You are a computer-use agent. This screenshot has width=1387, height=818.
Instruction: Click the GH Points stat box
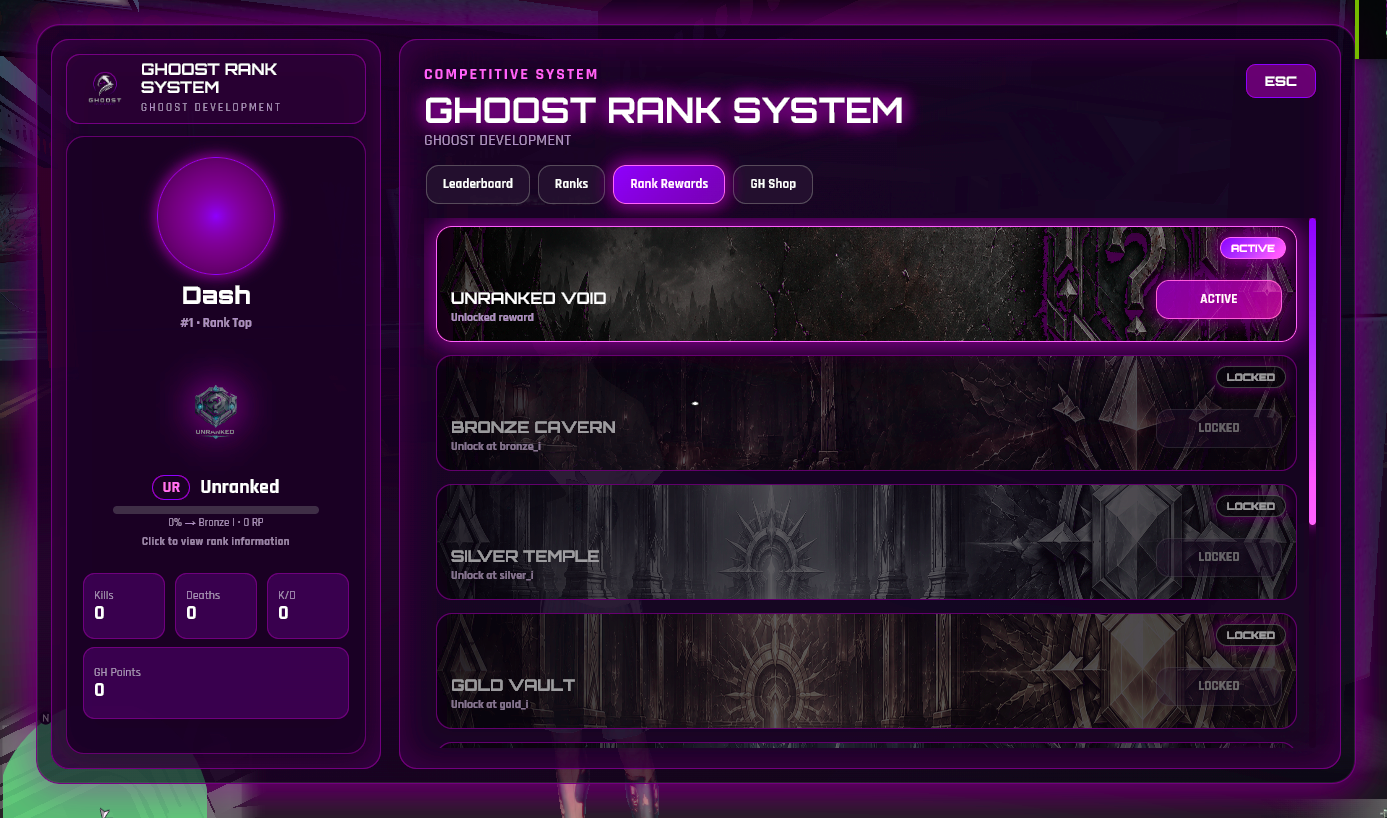(216, 683)
